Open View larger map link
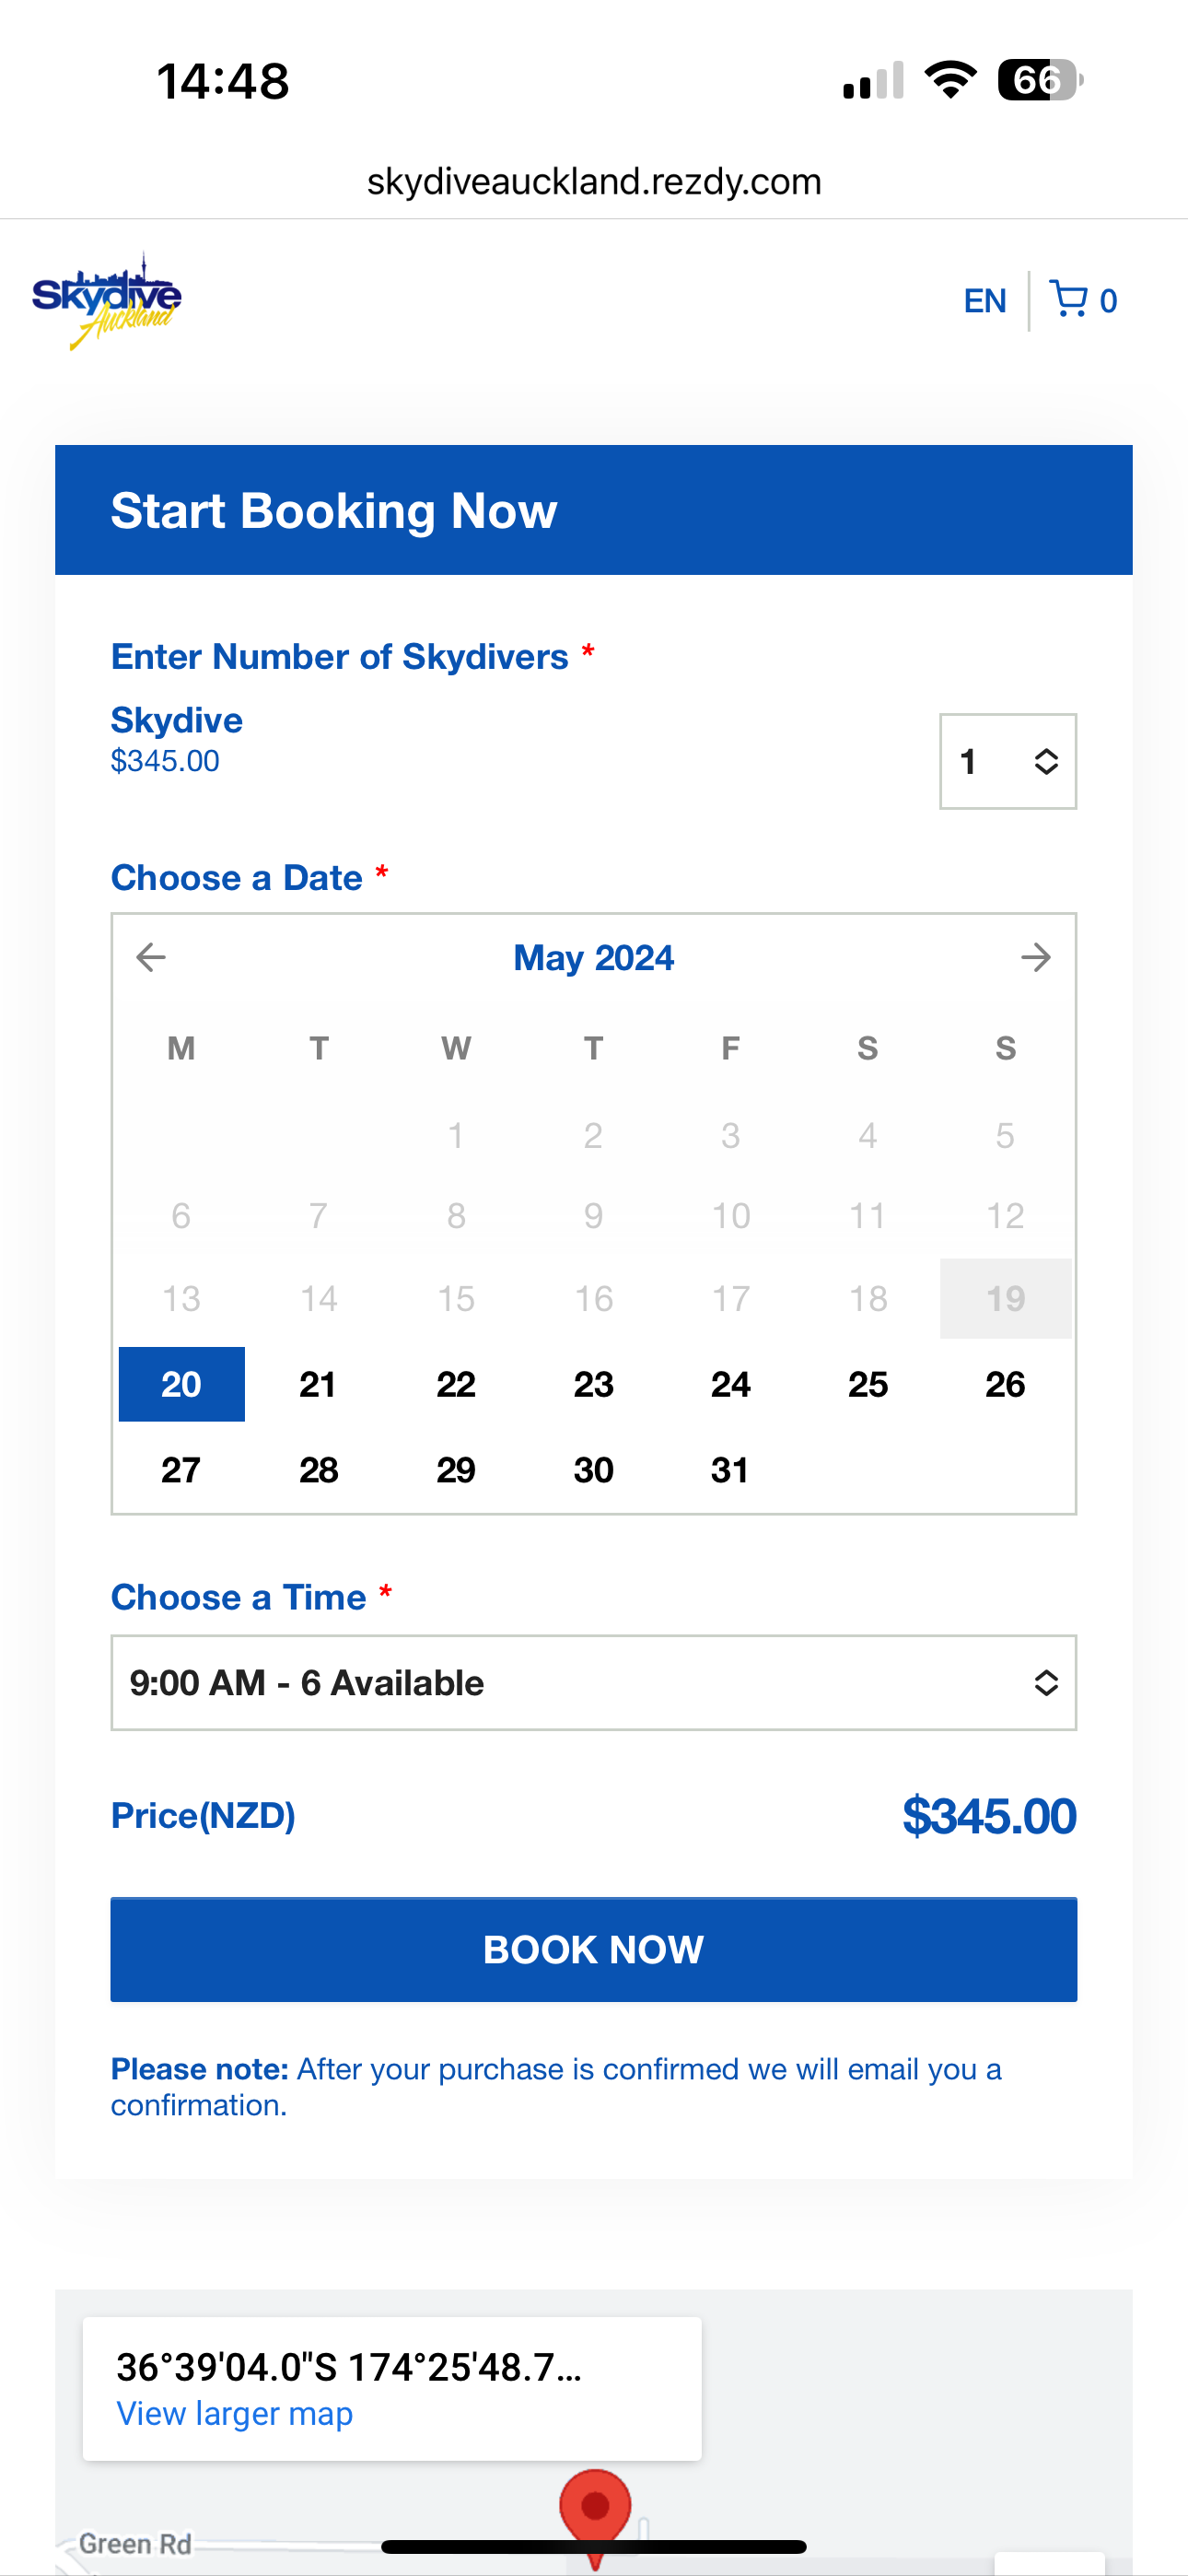This screenshot has height=2576, width=1188. pos(235,2413)
